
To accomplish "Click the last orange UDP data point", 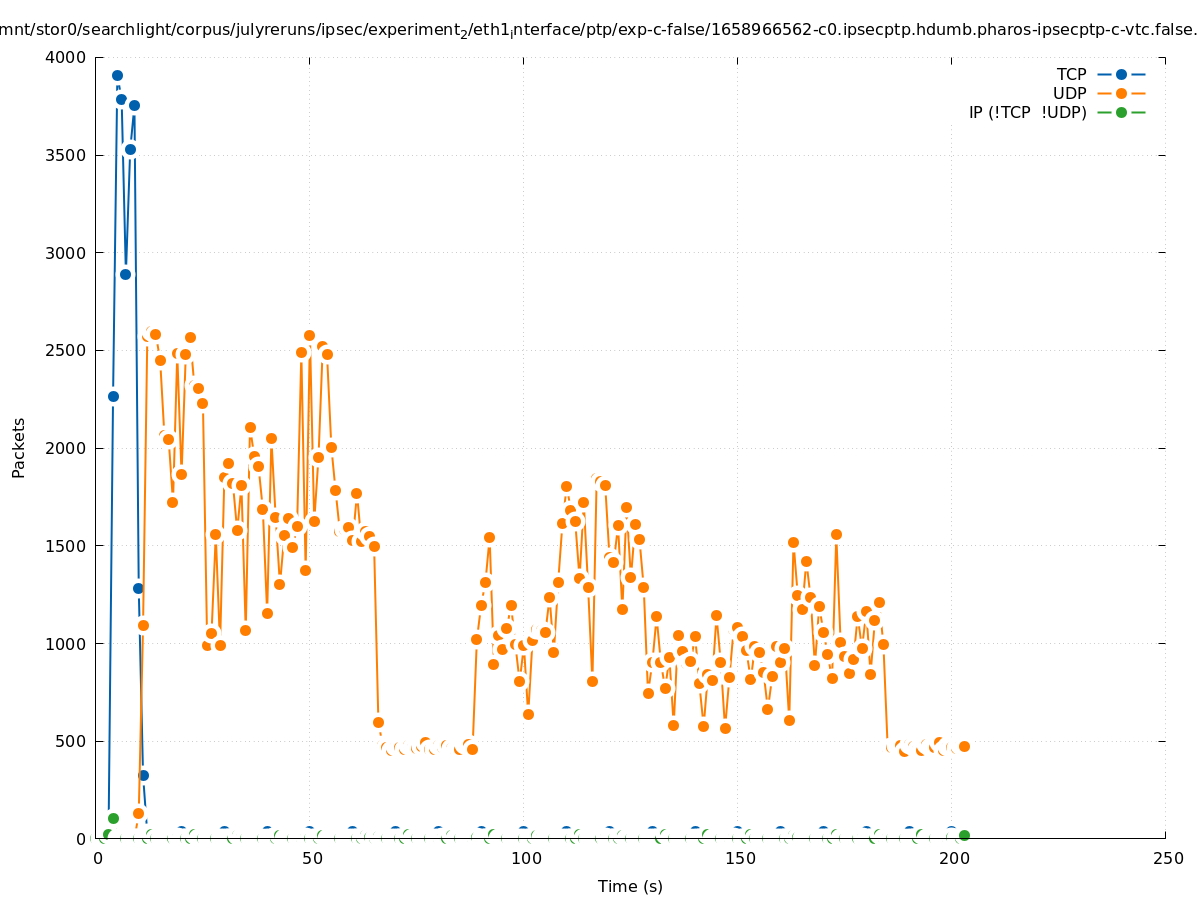I will pos(964,746).
